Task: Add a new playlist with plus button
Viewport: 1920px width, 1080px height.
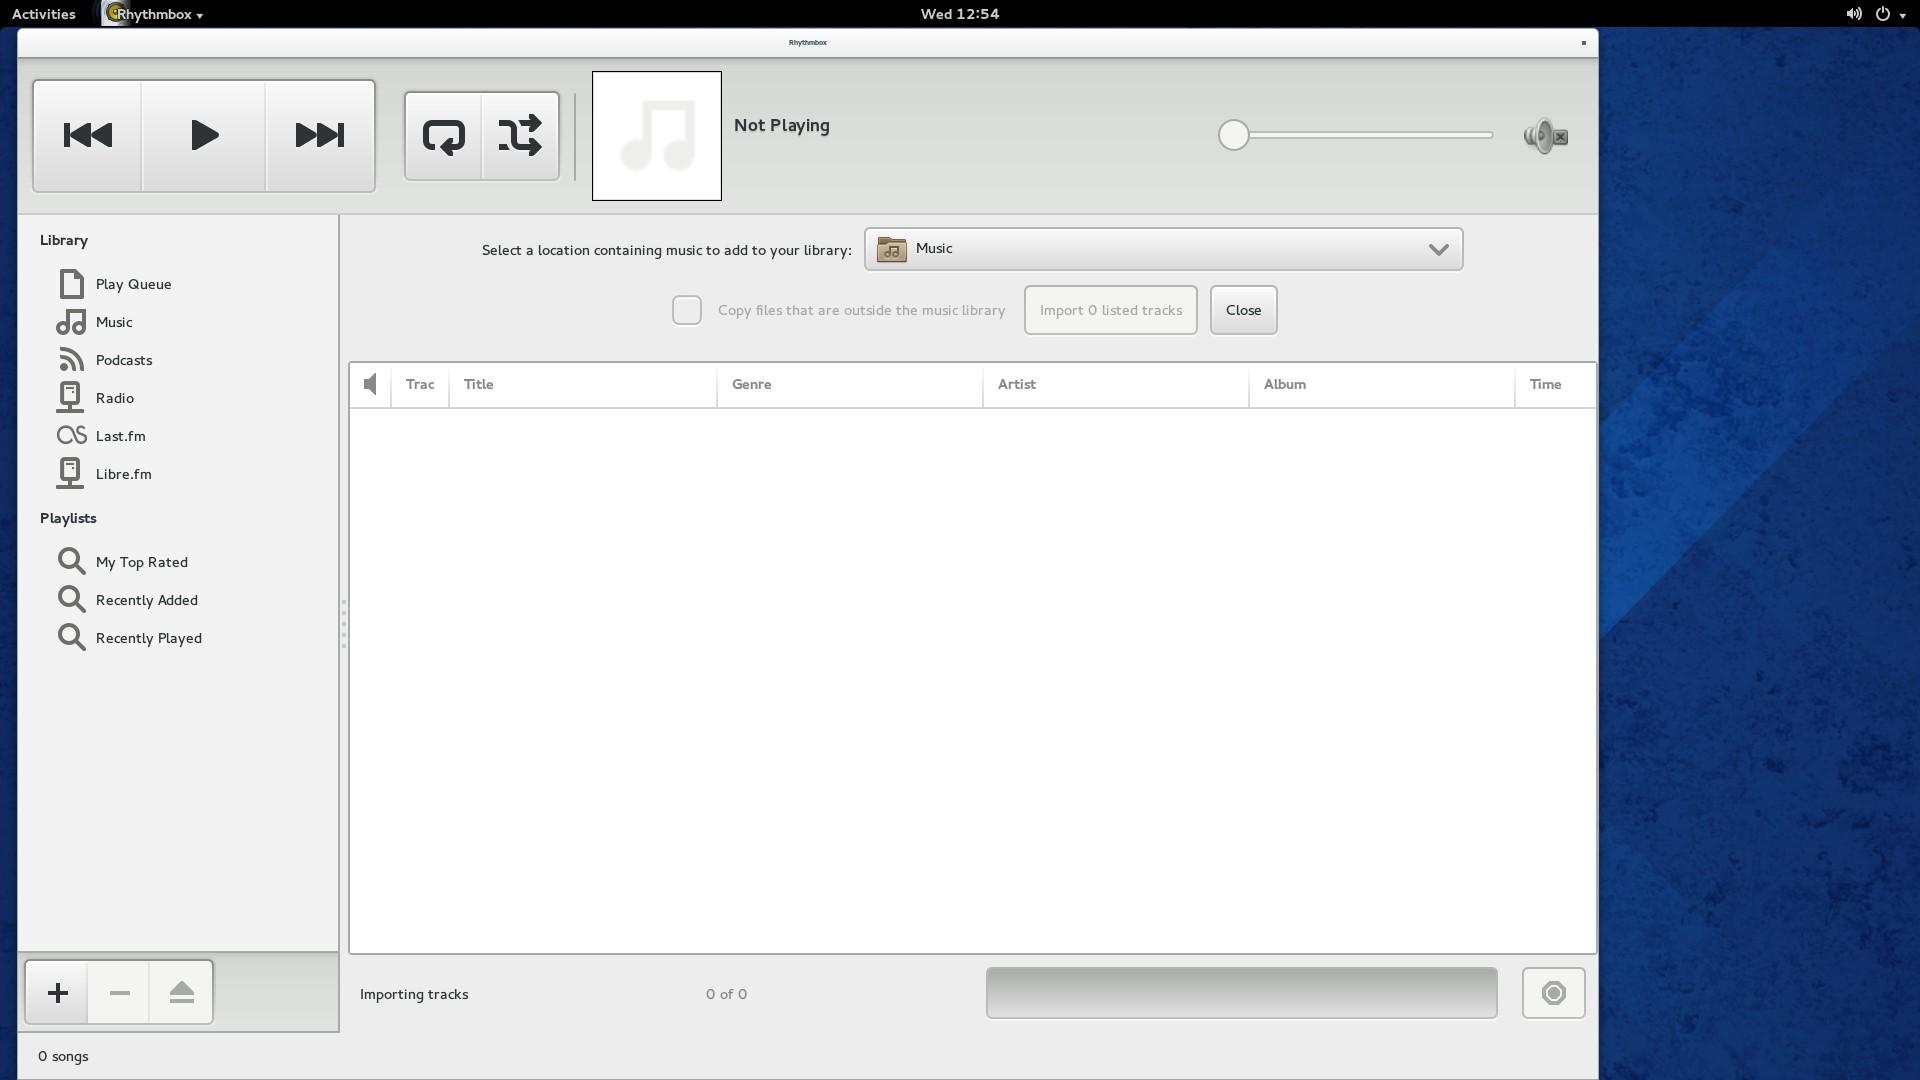Action: tap(57, 993)
